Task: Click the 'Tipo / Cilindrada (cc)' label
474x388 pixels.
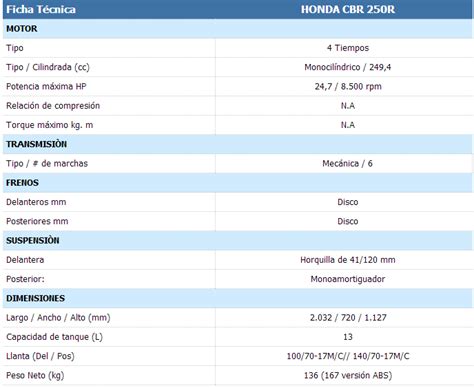Action: pyautogui.click(x=48, y=67)
